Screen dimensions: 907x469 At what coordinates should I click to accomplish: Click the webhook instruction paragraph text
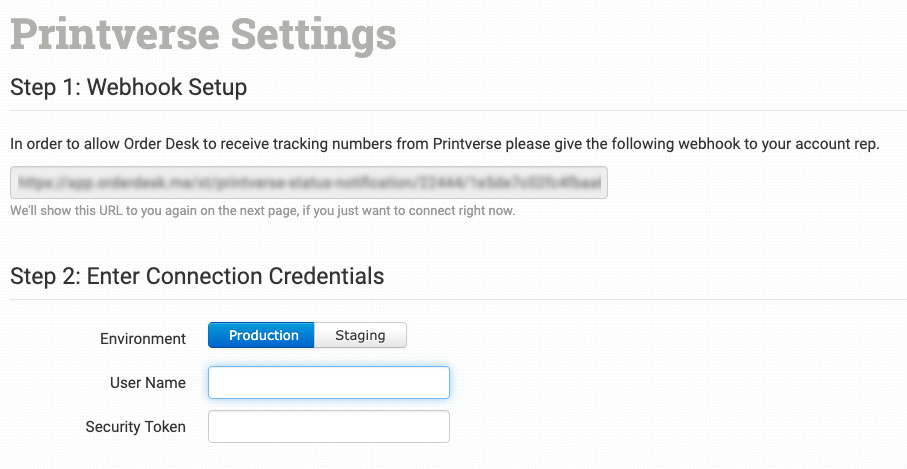pyautogui.click(x=445, y=144)
